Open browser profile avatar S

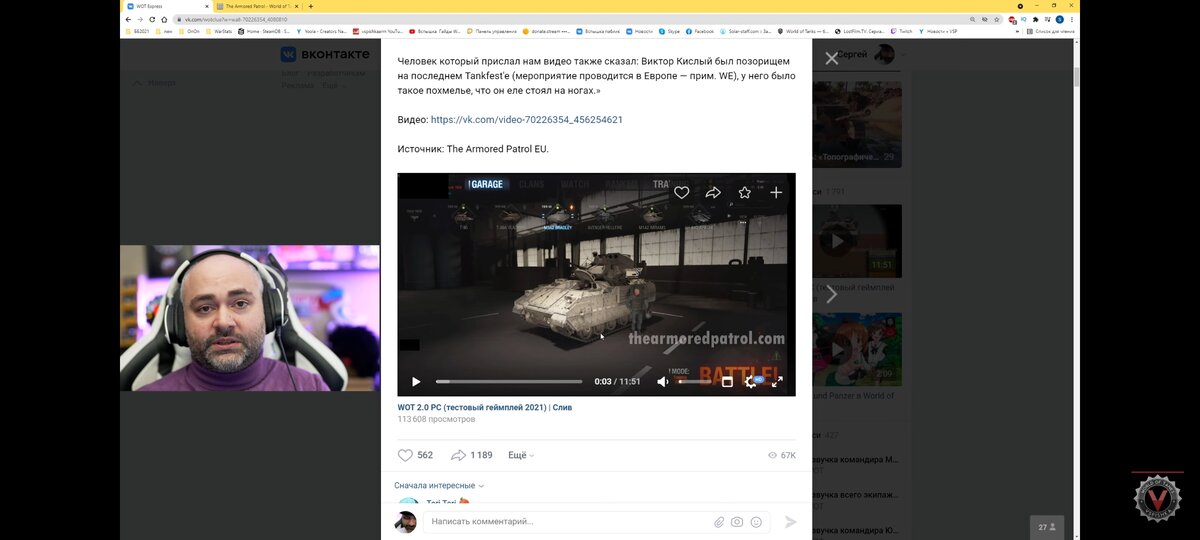pyautogui.click(x=1060, y=19)
